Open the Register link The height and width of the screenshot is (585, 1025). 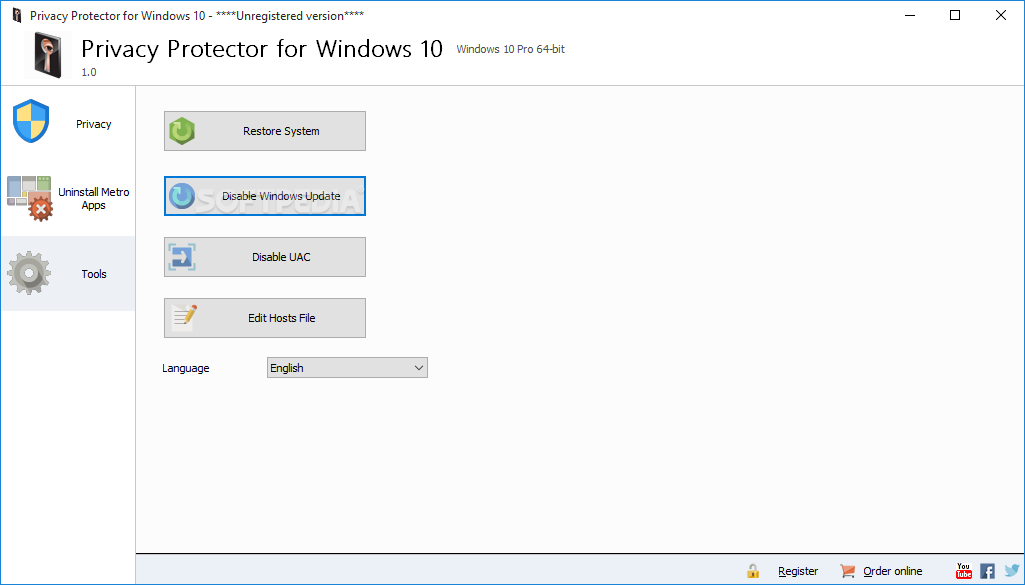[x=798, y=571]
